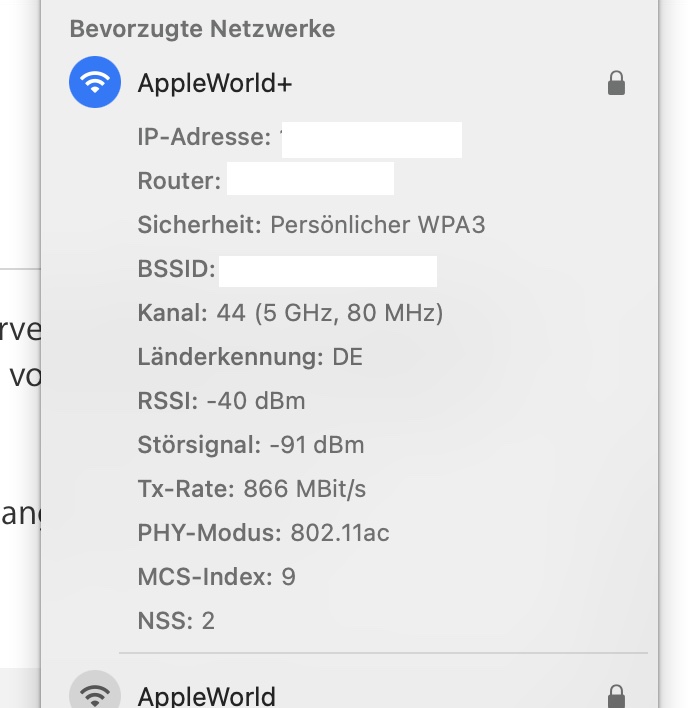Click the RSSI -40 dBm row
The image size is (688, 708).
221,401
